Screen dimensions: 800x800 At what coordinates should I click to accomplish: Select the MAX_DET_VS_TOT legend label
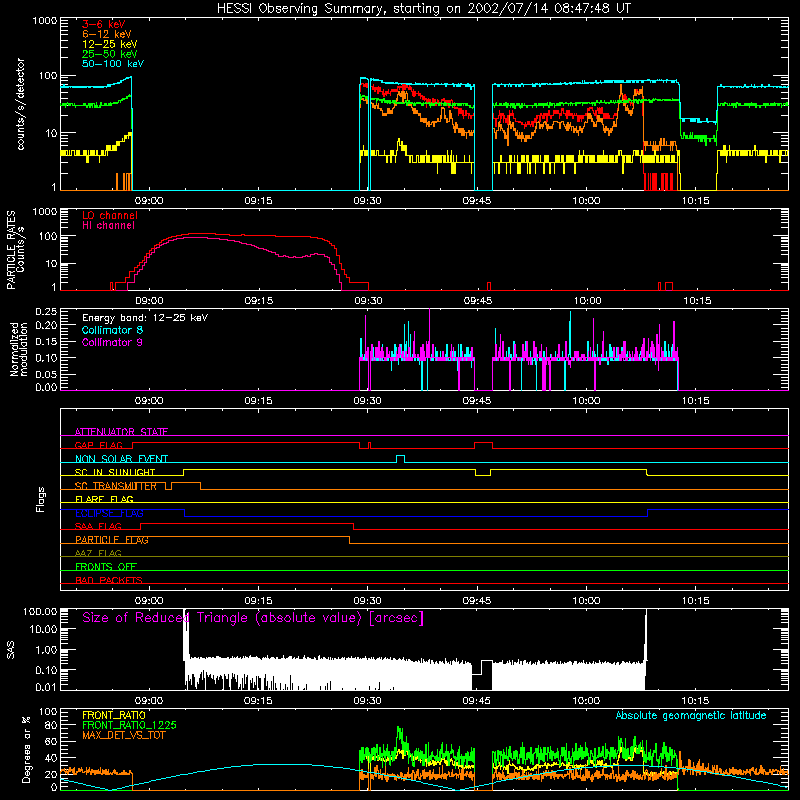coord(123,735)
